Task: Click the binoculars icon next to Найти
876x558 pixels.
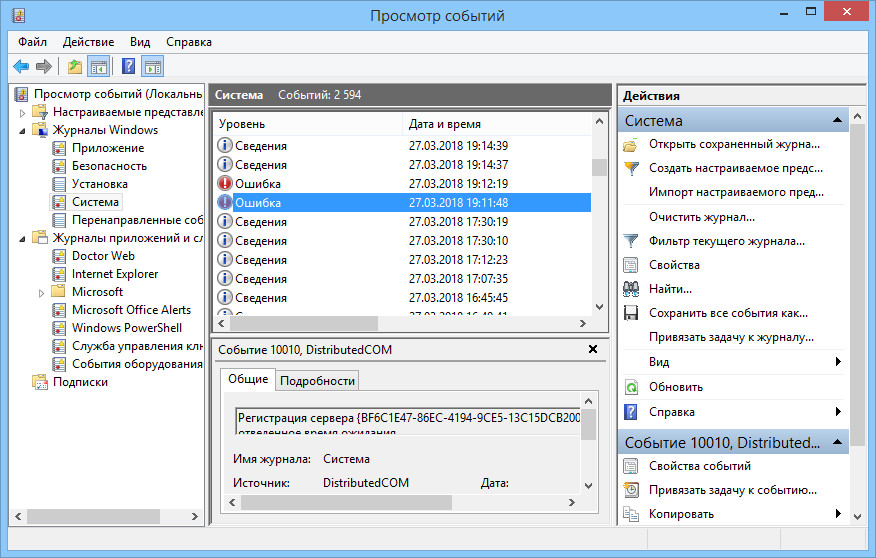Action: [x=631, y=289]
